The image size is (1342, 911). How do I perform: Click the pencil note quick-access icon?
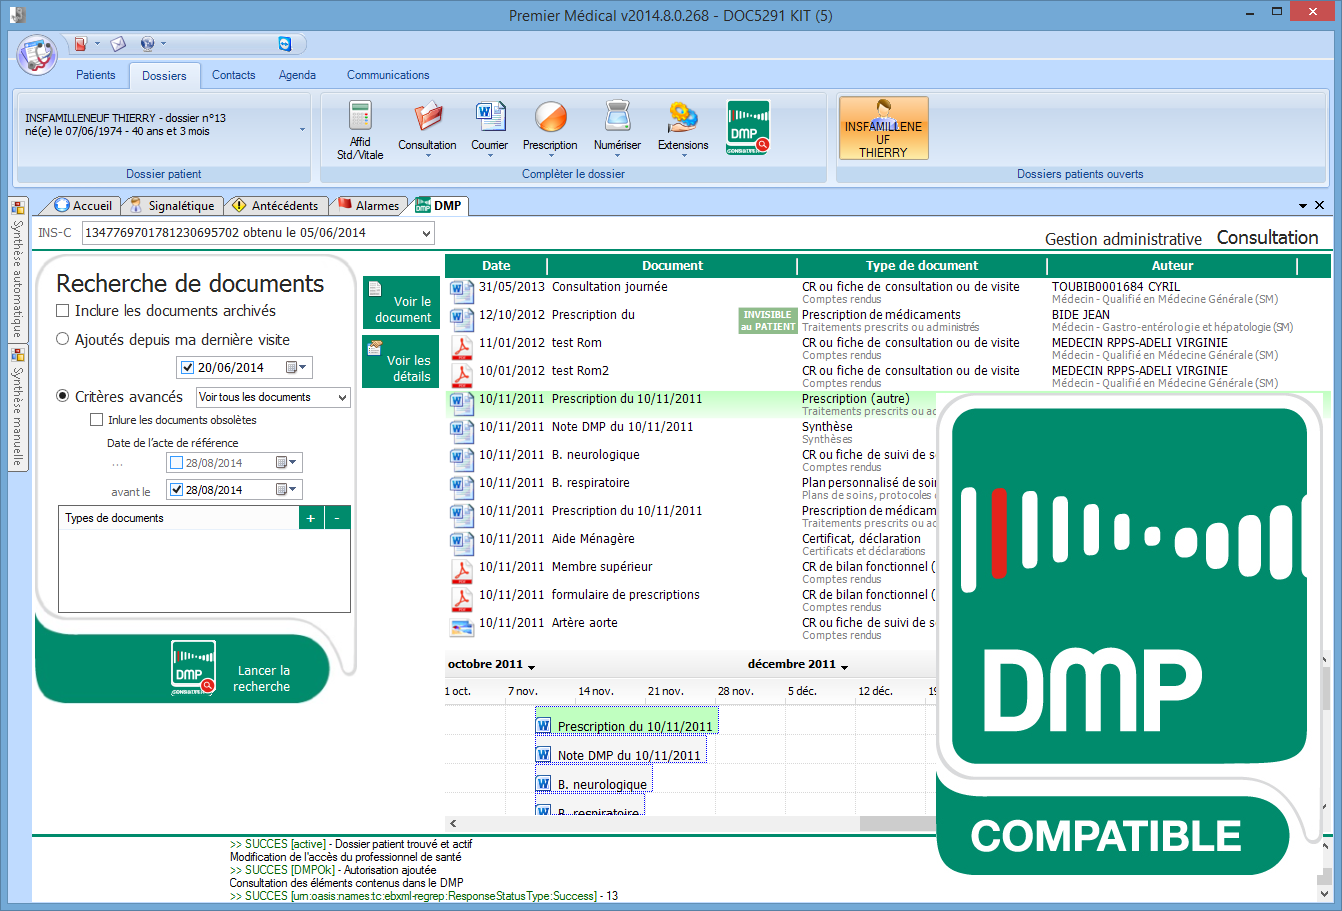[118, 44]
